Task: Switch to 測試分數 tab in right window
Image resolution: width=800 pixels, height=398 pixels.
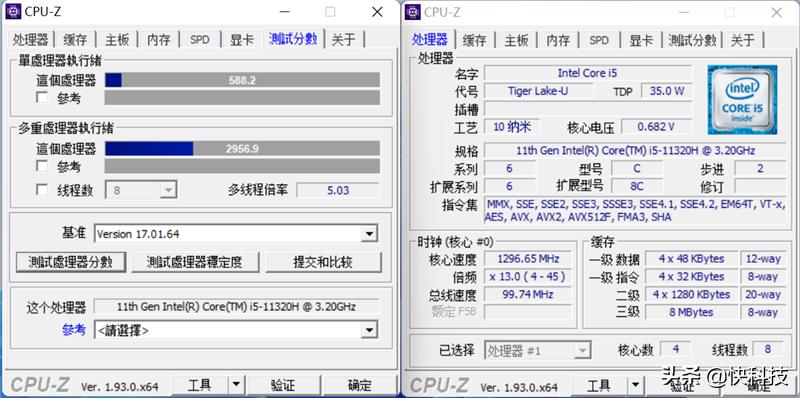Action: pyautogui.click(x=692, y=40)
